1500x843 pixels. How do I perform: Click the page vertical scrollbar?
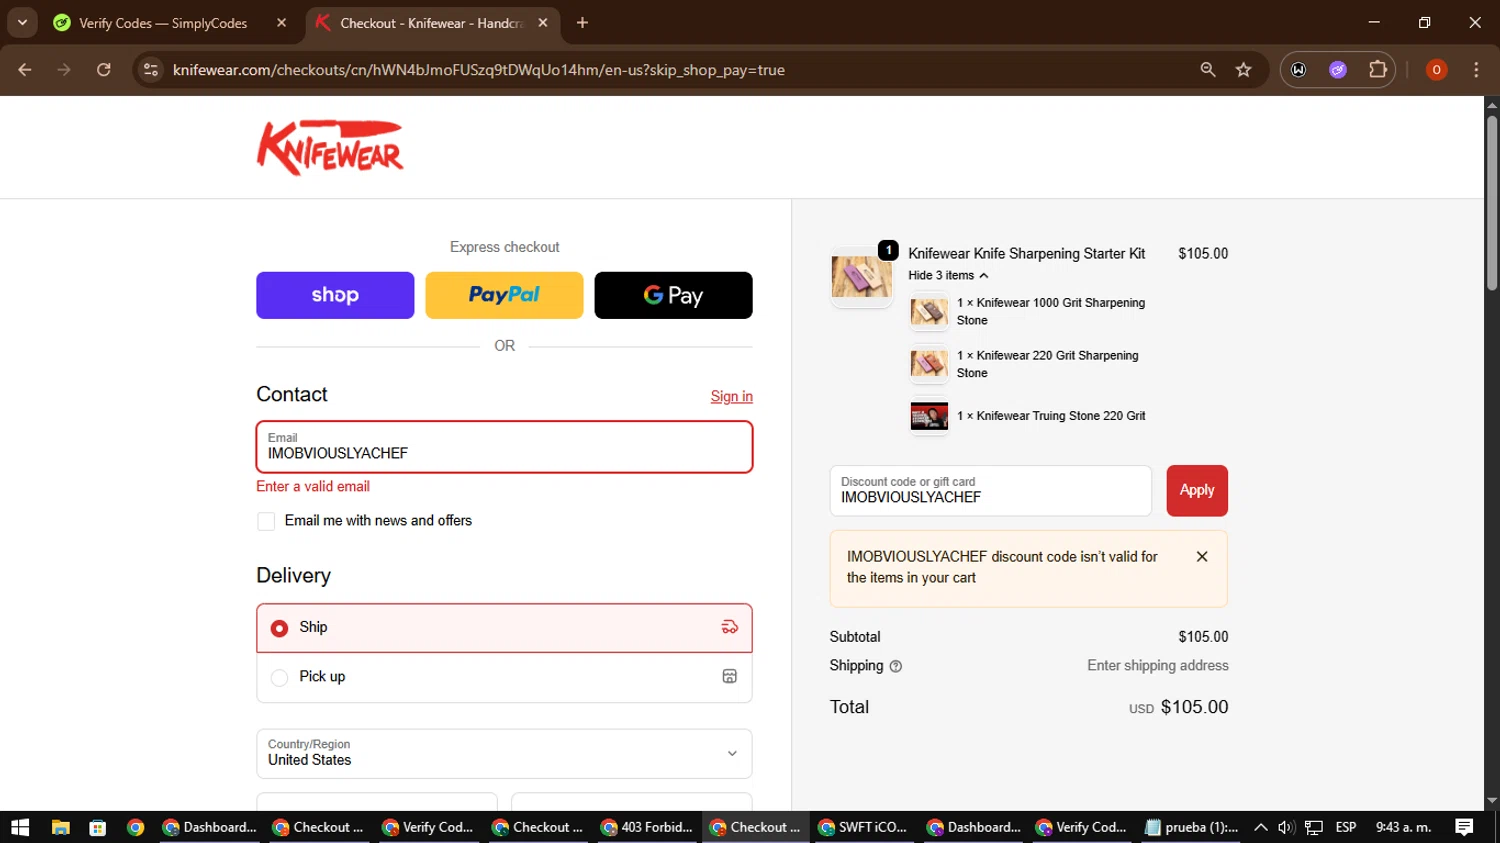(x=1492, y=202)
